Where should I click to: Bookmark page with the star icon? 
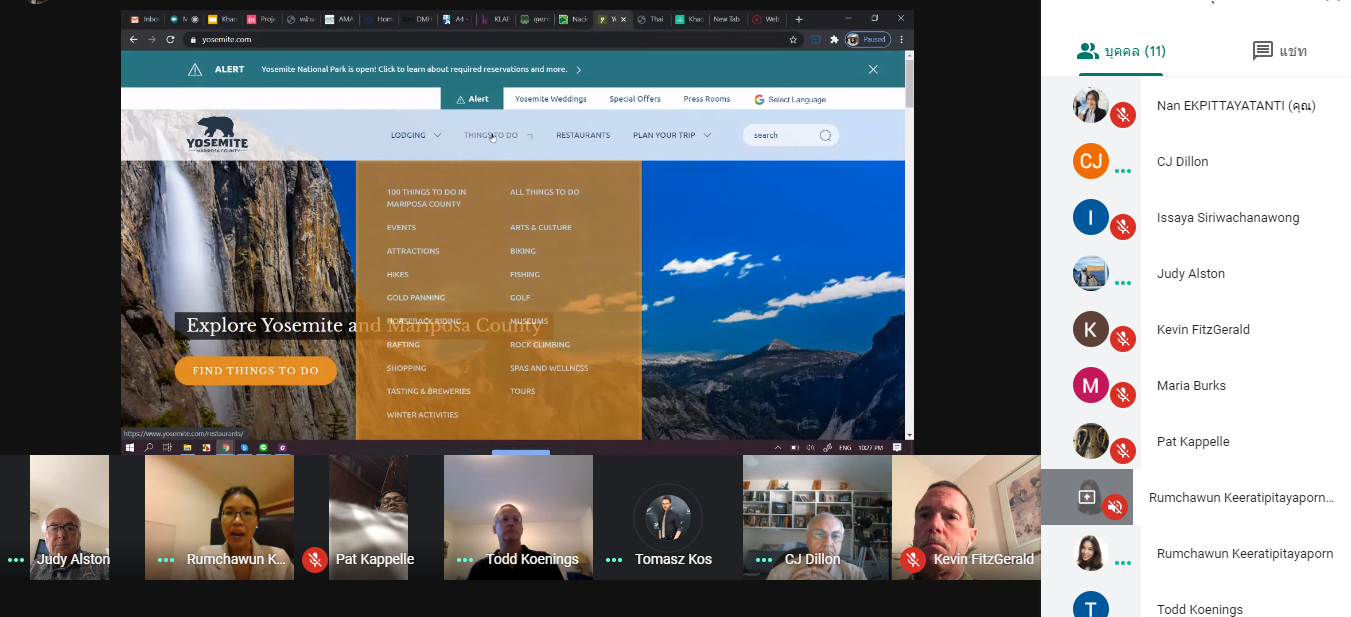(793, 39)
